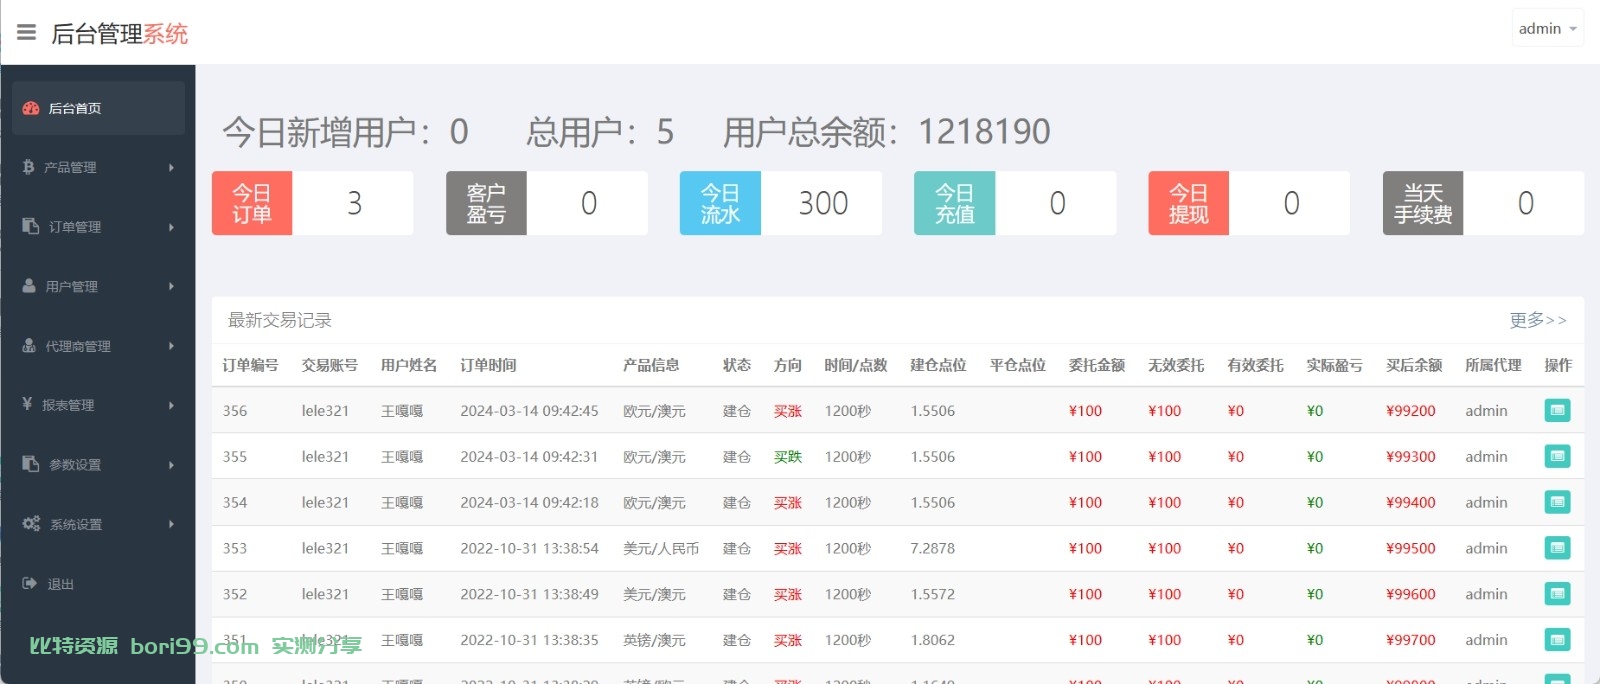Select timestamp 2024-03-14 09:42:31
The image size is (1600, 684).
pyautogui.click(x=529, y=457)
